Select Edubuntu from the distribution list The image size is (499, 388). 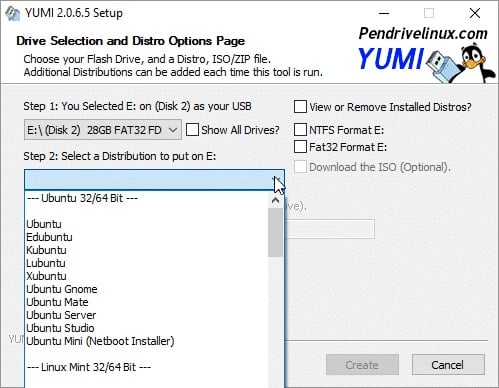(x=147, y=237)
